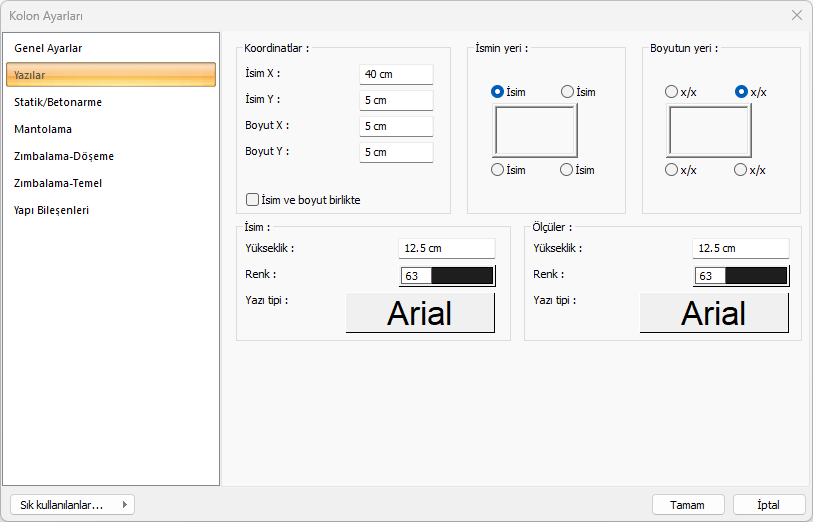813x522 pixels.
Task: Go to Mantolama settings
Action: click(43, 129)
